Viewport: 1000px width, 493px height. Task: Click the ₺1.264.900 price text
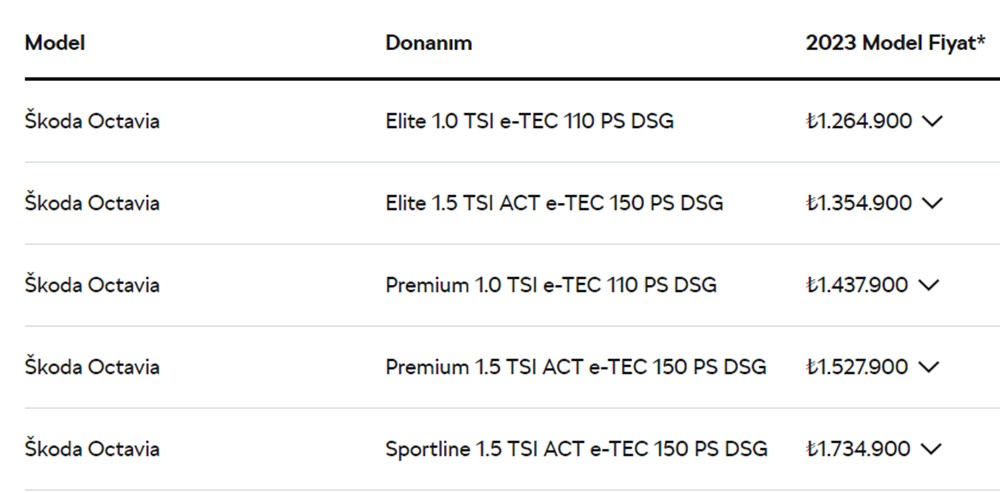[x=859, y=121]
